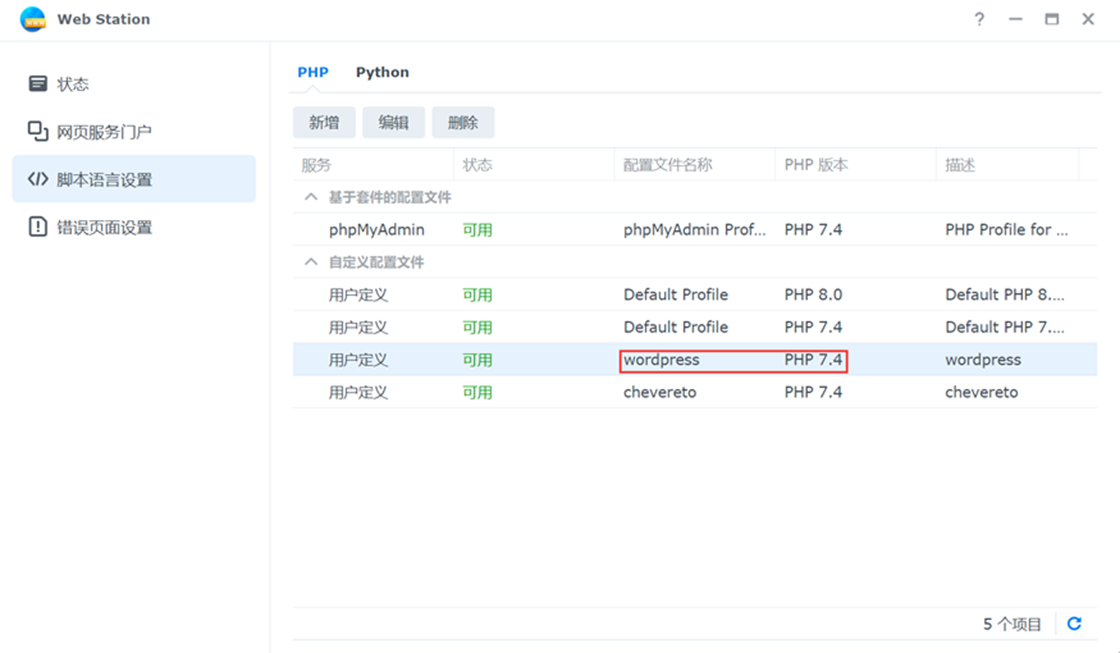Sort by the 描述 column header
1120x653 pixels.
[x=1007, y=165]
